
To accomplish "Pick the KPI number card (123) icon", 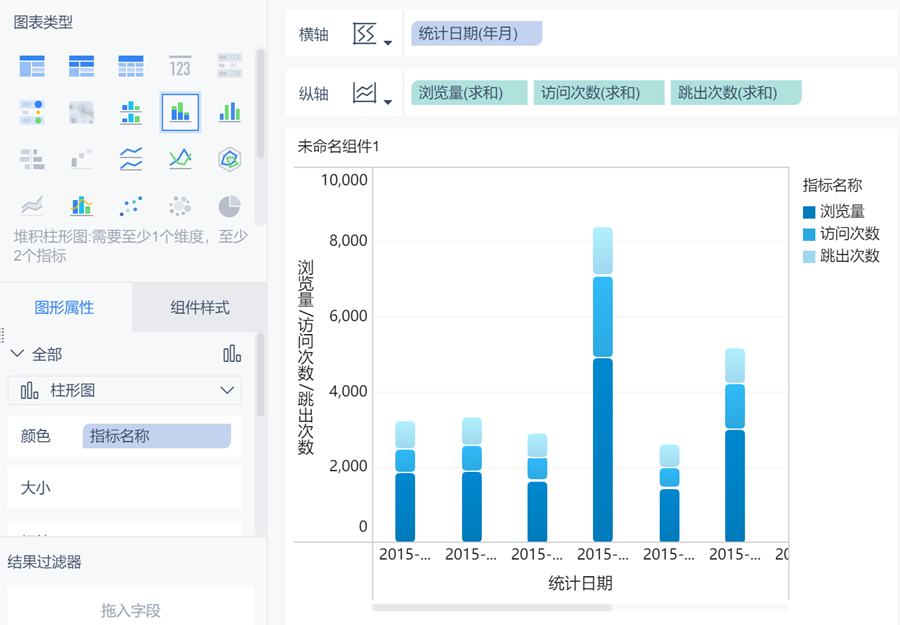I will coord(180,67).
